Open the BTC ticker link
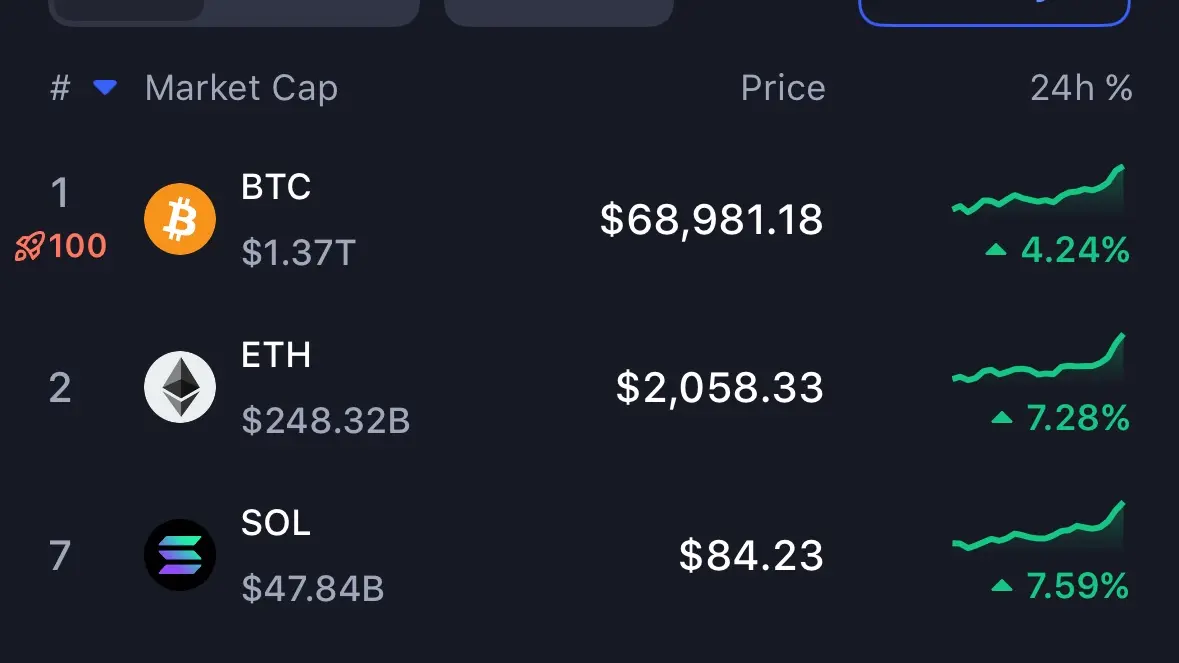 tap(276, 187)
